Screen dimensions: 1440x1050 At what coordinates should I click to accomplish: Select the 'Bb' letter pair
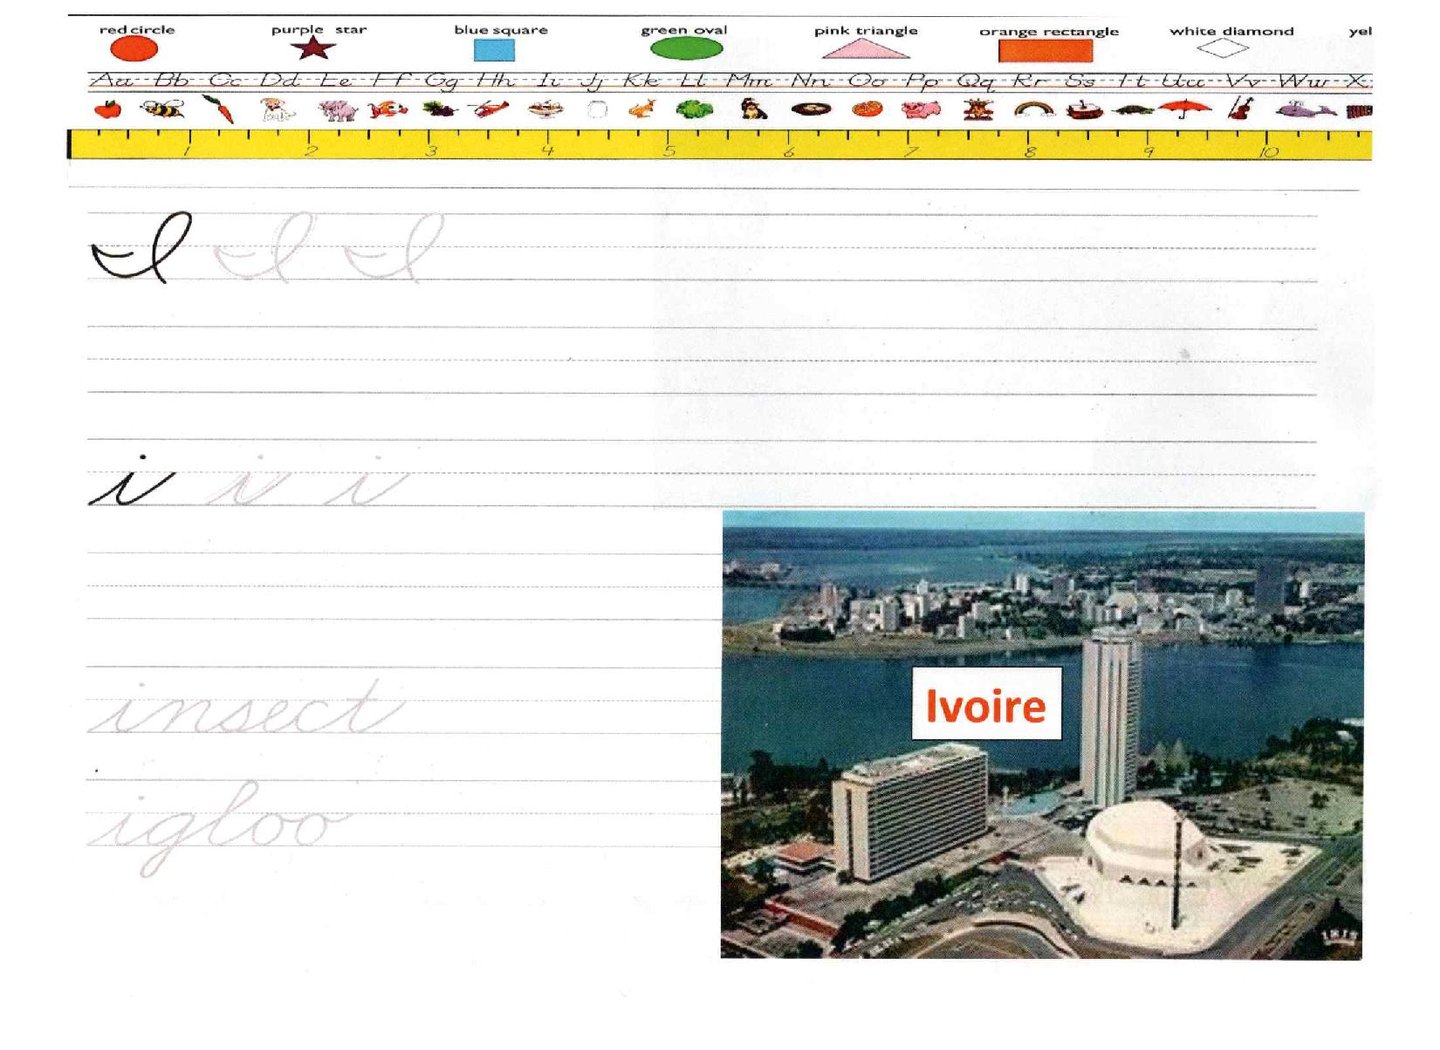tap(172, 80)
